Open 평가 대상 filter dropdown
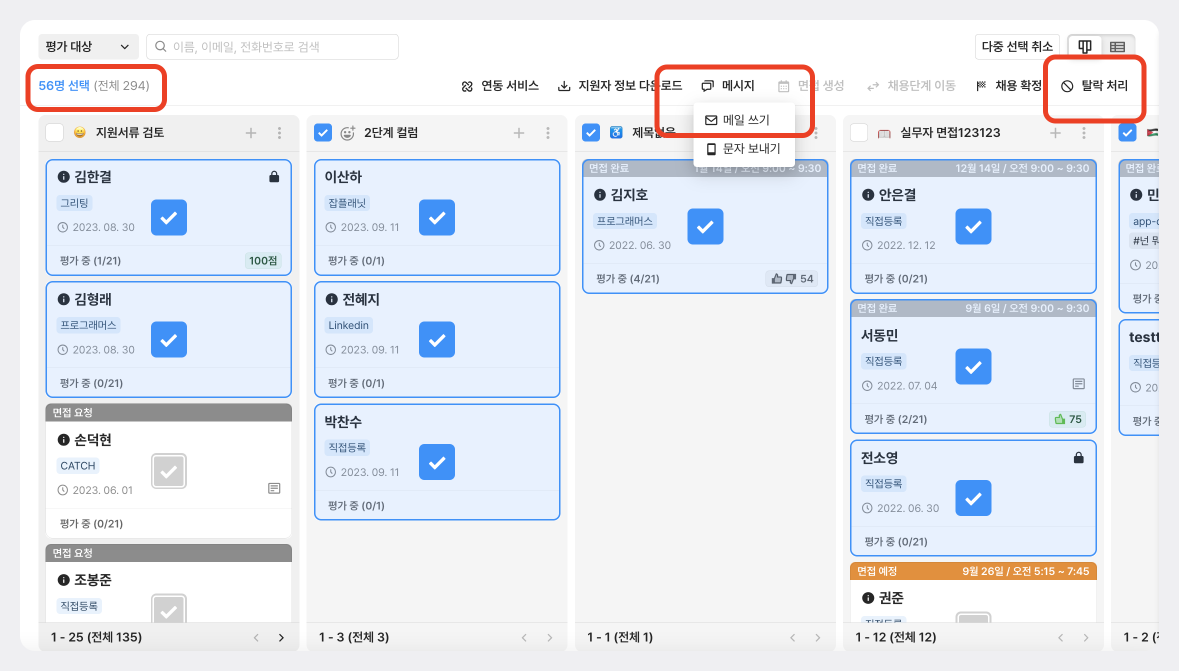The image size is (1179, 671). pyautogui.click(x=88, y=47)
